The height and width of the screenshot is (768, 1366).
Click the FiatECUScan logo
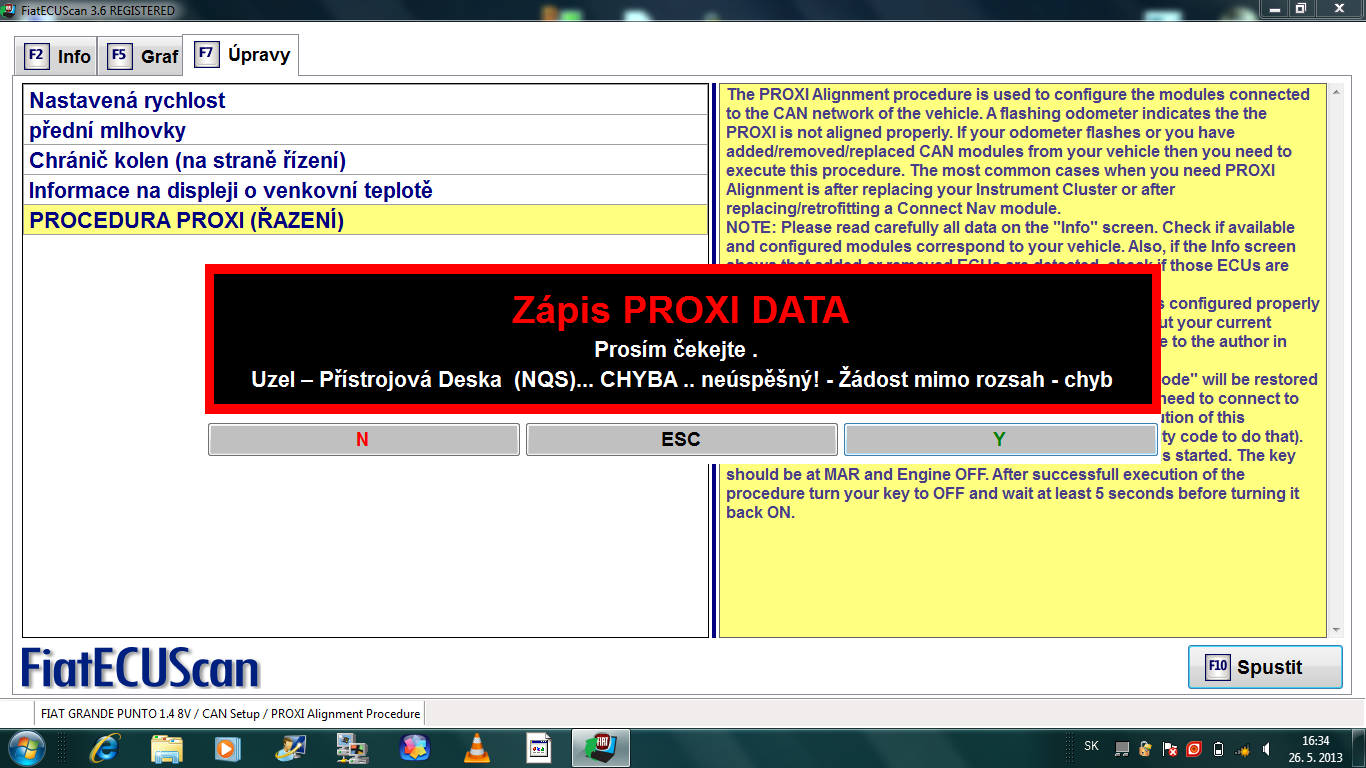140,668
